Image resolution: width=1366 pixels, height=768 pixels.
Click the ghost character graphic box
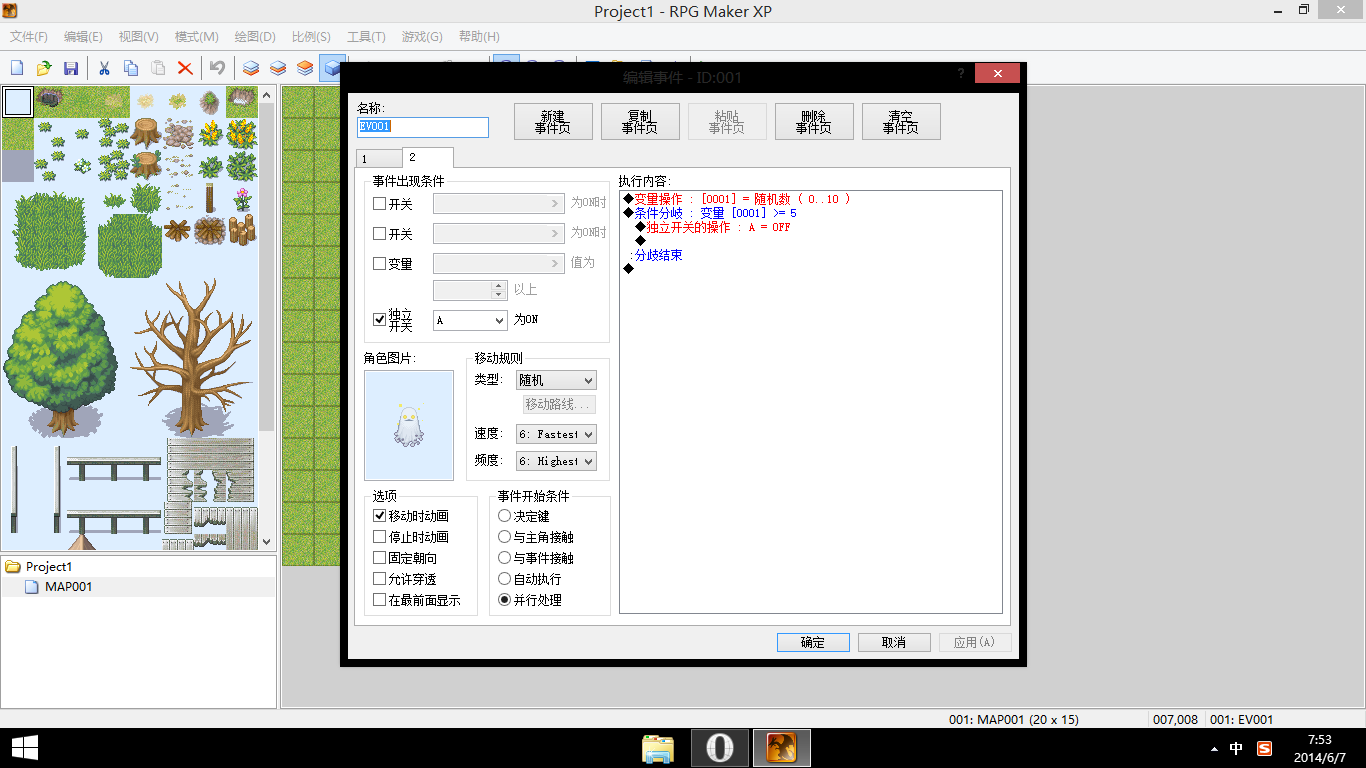click(409, 425)
